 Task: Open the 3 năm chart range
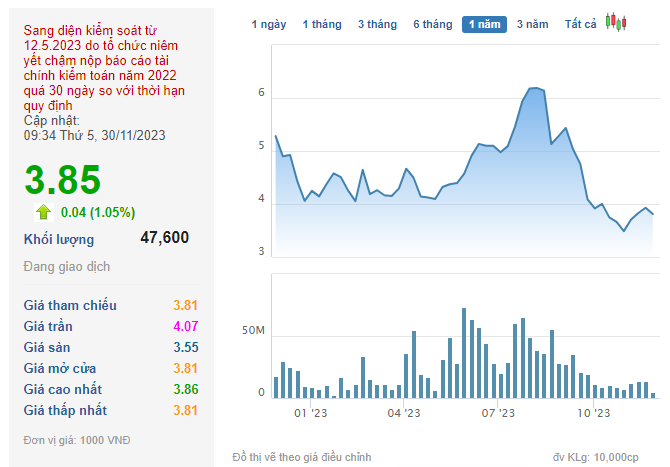pos(532,23)
